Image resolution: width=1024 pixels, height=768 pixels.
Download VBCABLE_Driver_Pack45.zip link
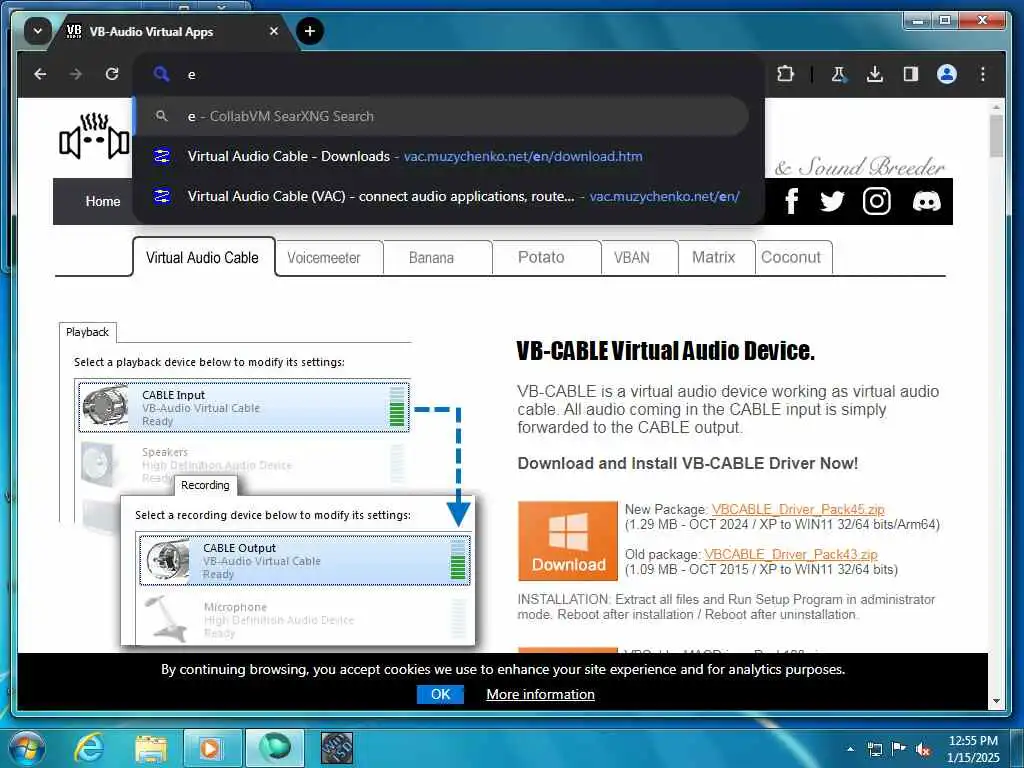tap(797, 509)
